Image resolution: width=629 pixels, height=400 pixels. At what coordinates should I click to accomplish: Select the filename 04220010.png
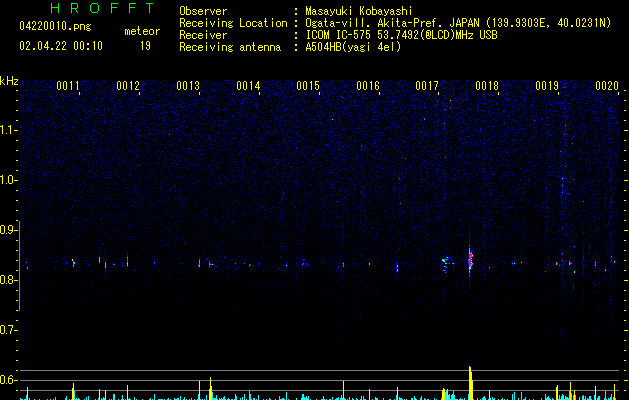(55, 26)
